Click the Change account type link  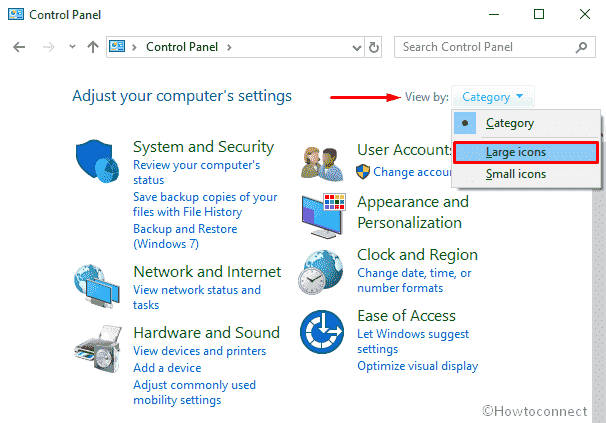pos(412,172)
